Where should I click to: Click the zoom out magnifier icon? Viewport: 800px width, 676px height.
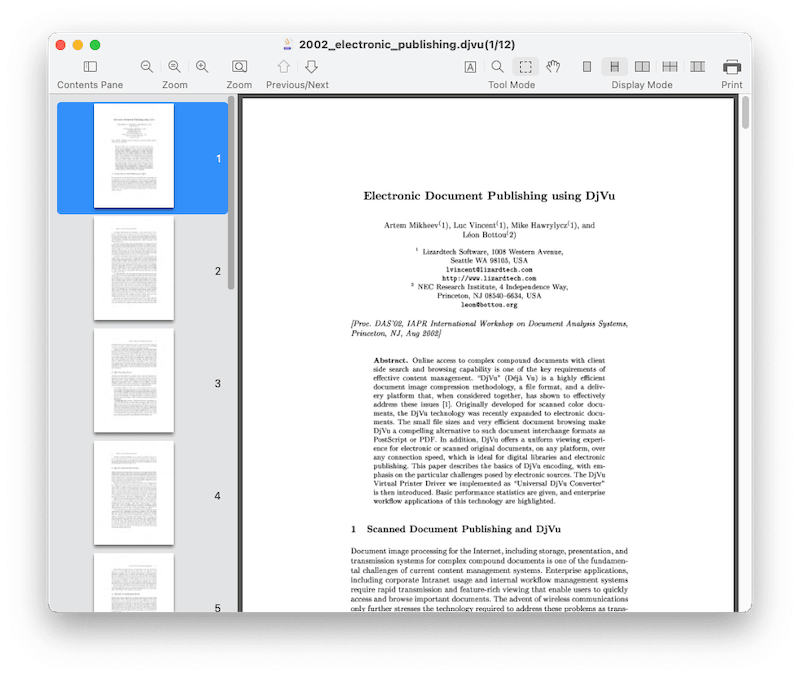point(147,67)
